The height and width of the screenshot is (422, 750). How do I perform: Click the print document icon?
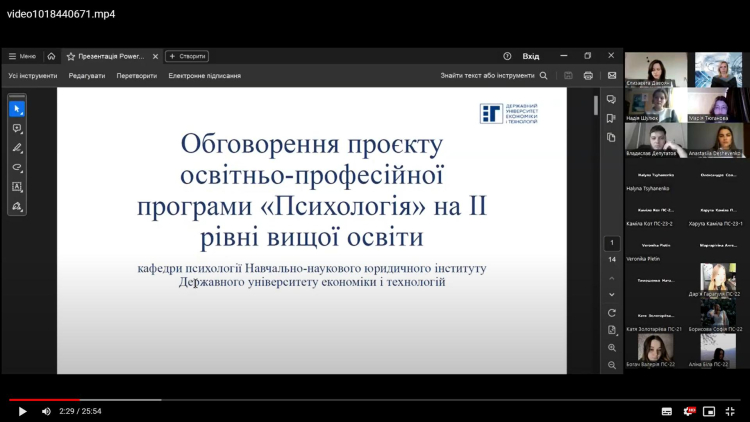pos(588,75)
